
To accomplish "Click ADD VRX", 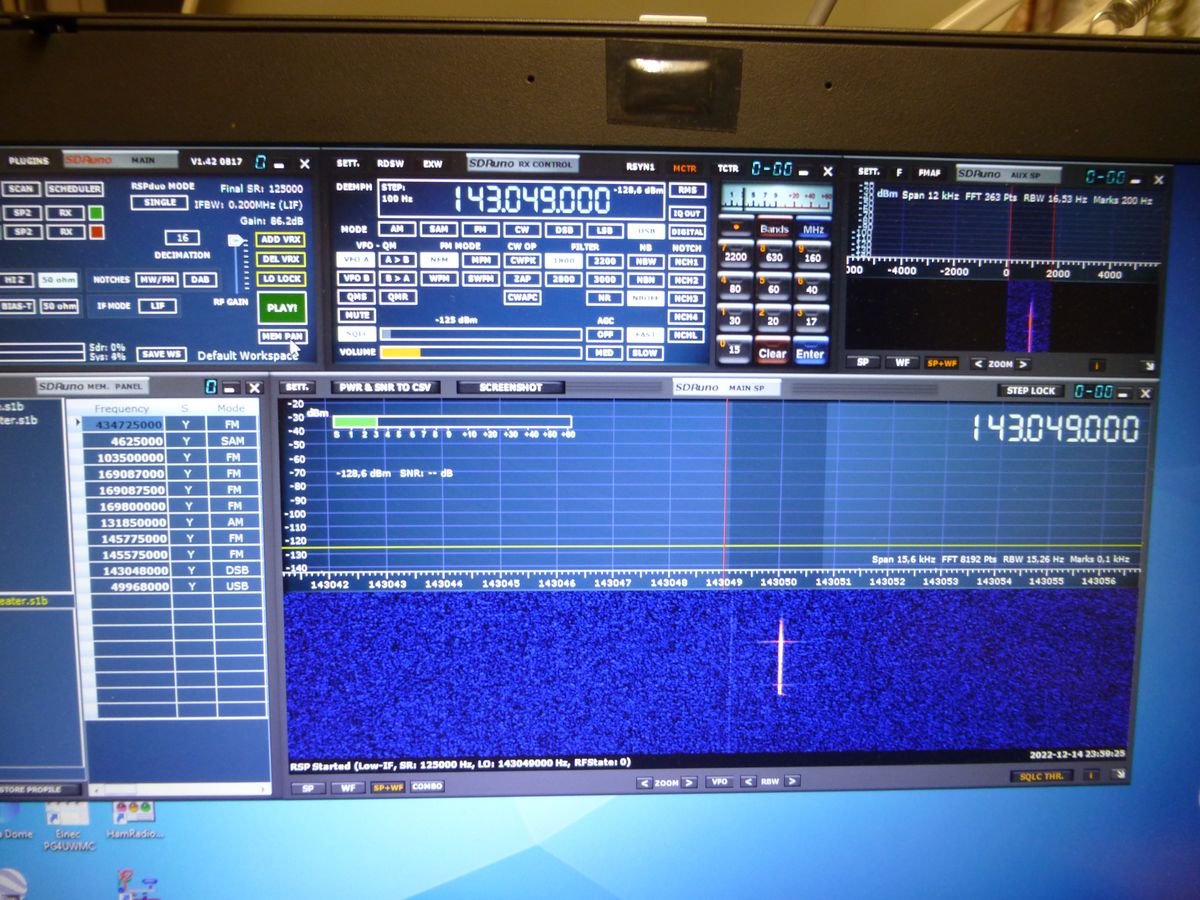I will click(281, 240).
